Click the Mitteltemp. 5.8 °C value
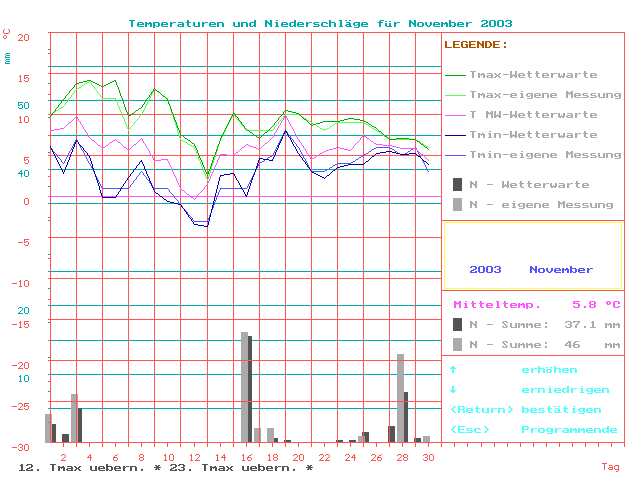Image resolution: width=640 pixels, height=480 pixels. tap(596, 304)
